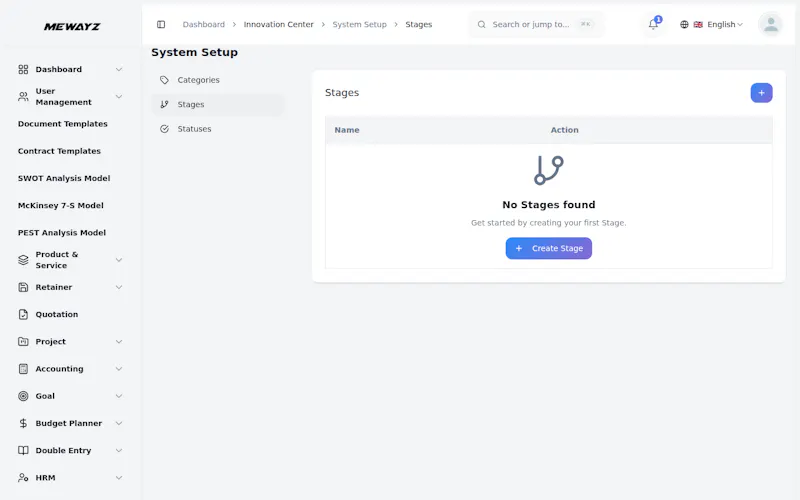Click the Budget Planner dollar icon
This screenshot has height=500, width=800.
point(23,423)
